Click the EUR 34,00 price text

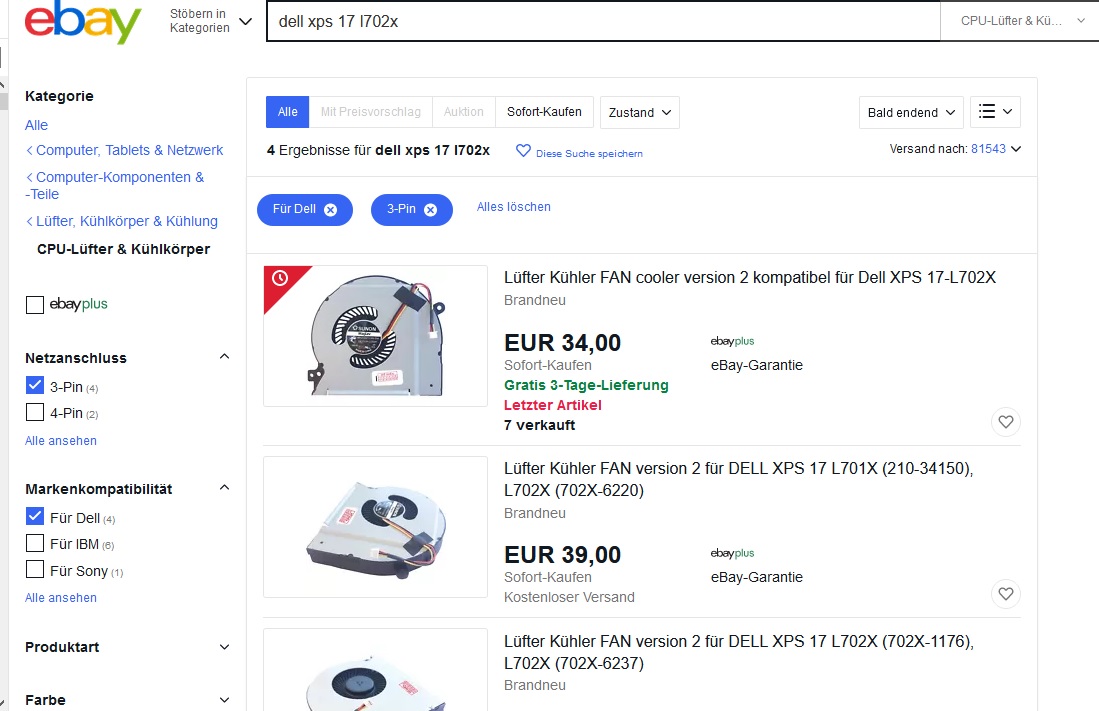coord(563,343)
